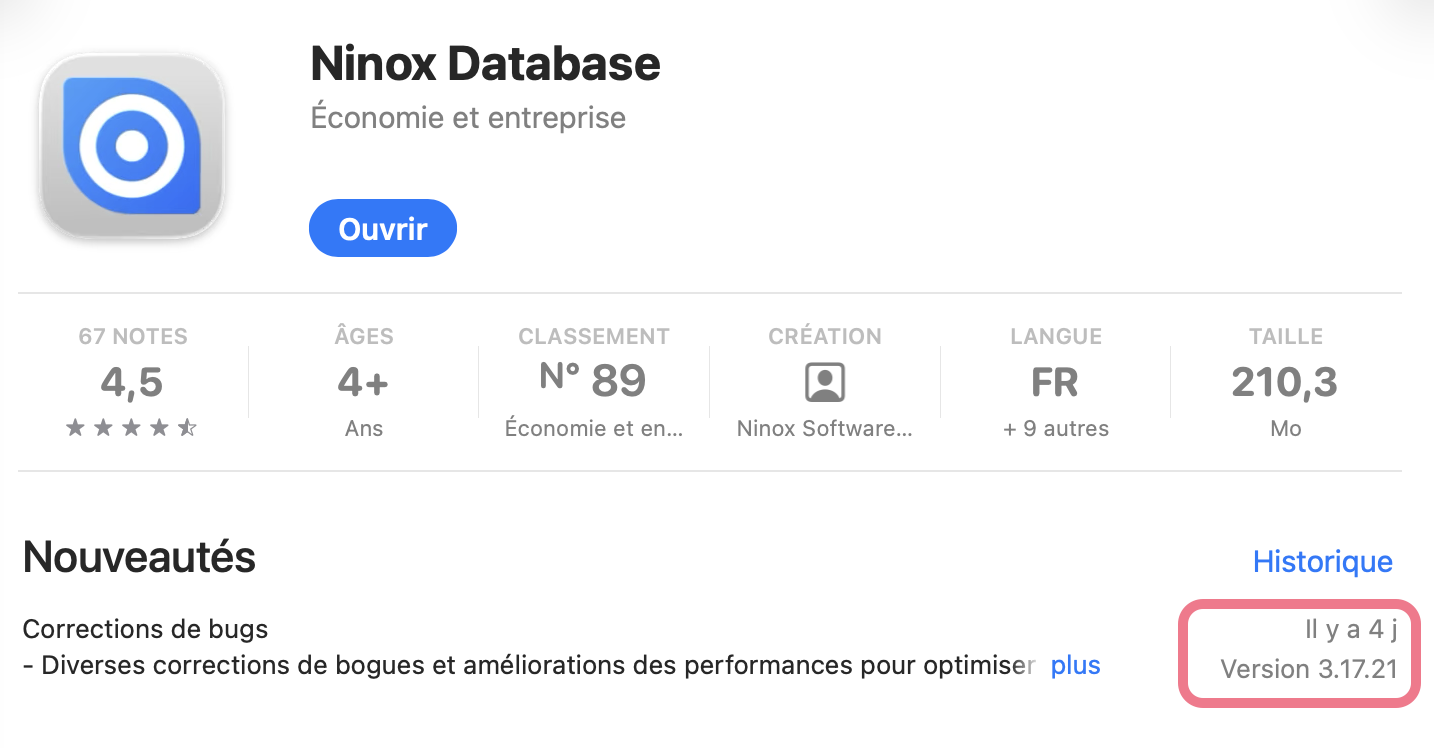Click the '+ 9 autres' languages label

coord(1055,429)
